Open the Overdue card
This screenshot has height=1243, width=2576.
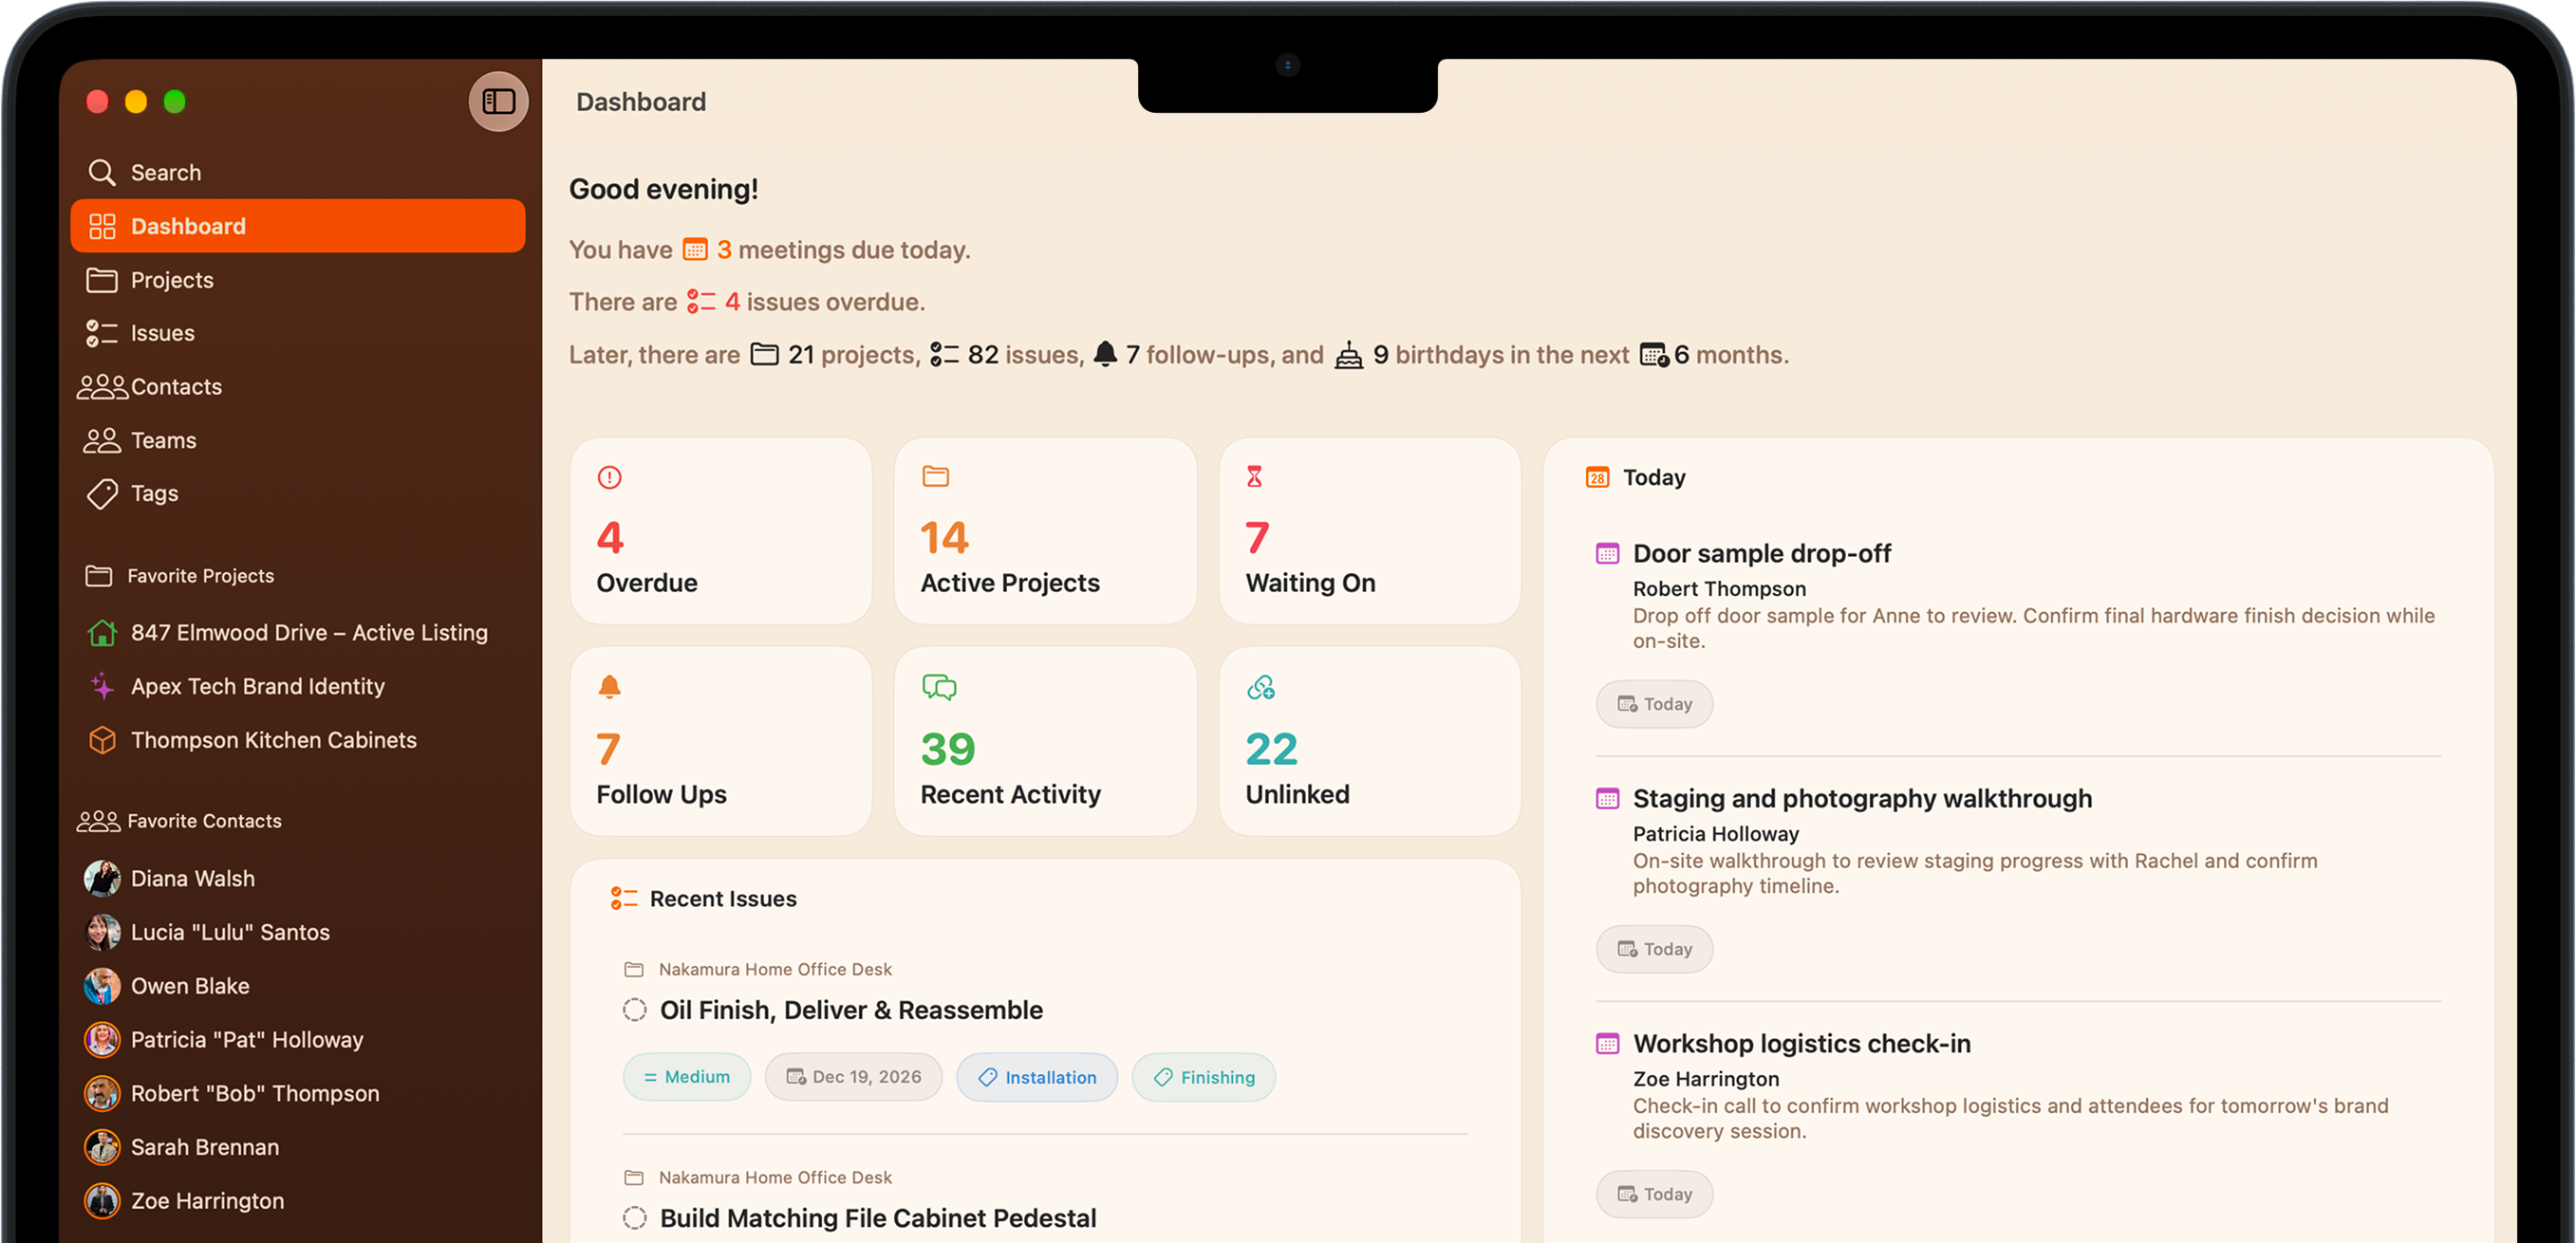(x=721, y=531)
